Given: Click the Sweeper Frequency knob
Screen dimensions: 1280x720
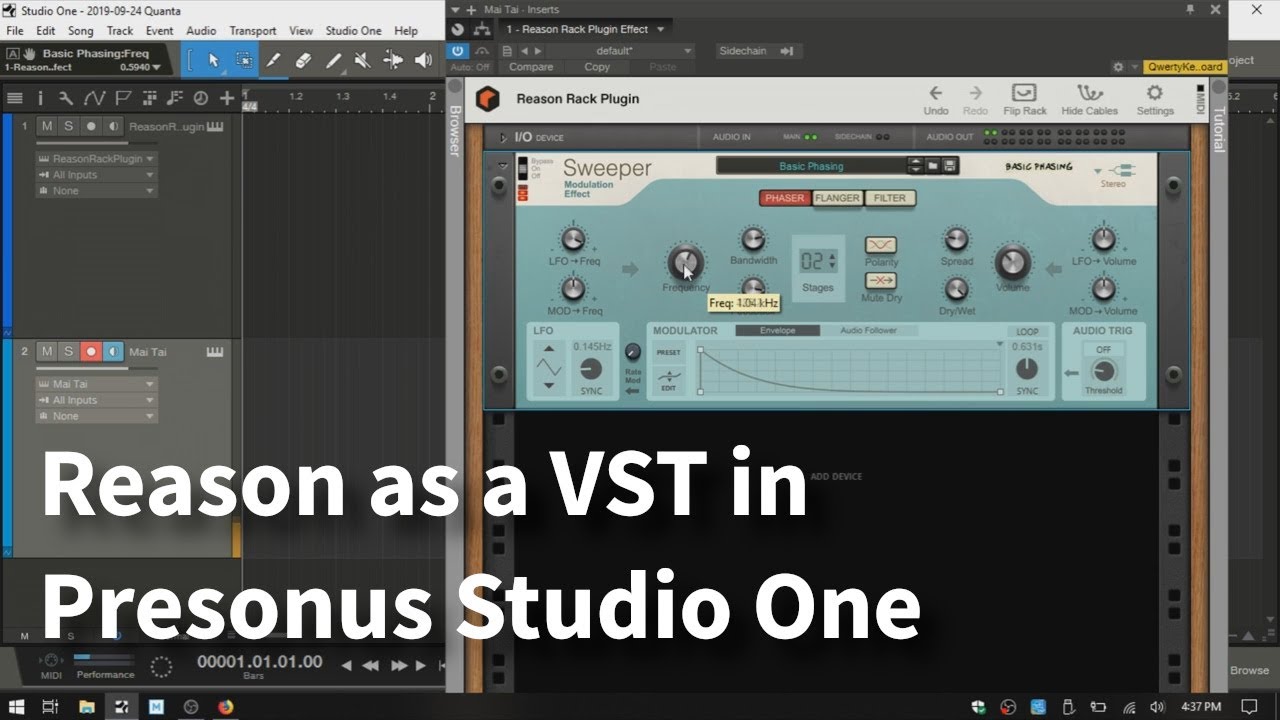Looking at the screenshot, I should pyautogui.click(x=685, y=263).
